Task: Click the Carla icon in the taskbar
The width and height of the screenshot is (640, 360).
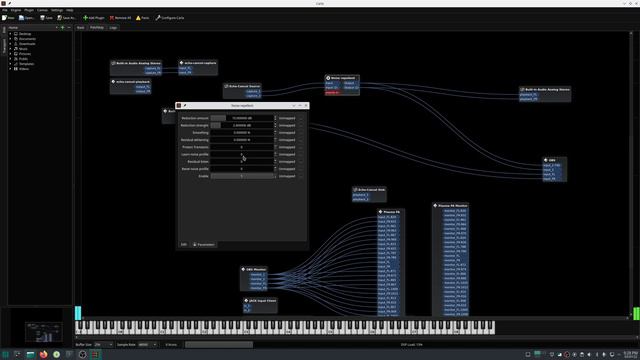Action: [95, 354]
